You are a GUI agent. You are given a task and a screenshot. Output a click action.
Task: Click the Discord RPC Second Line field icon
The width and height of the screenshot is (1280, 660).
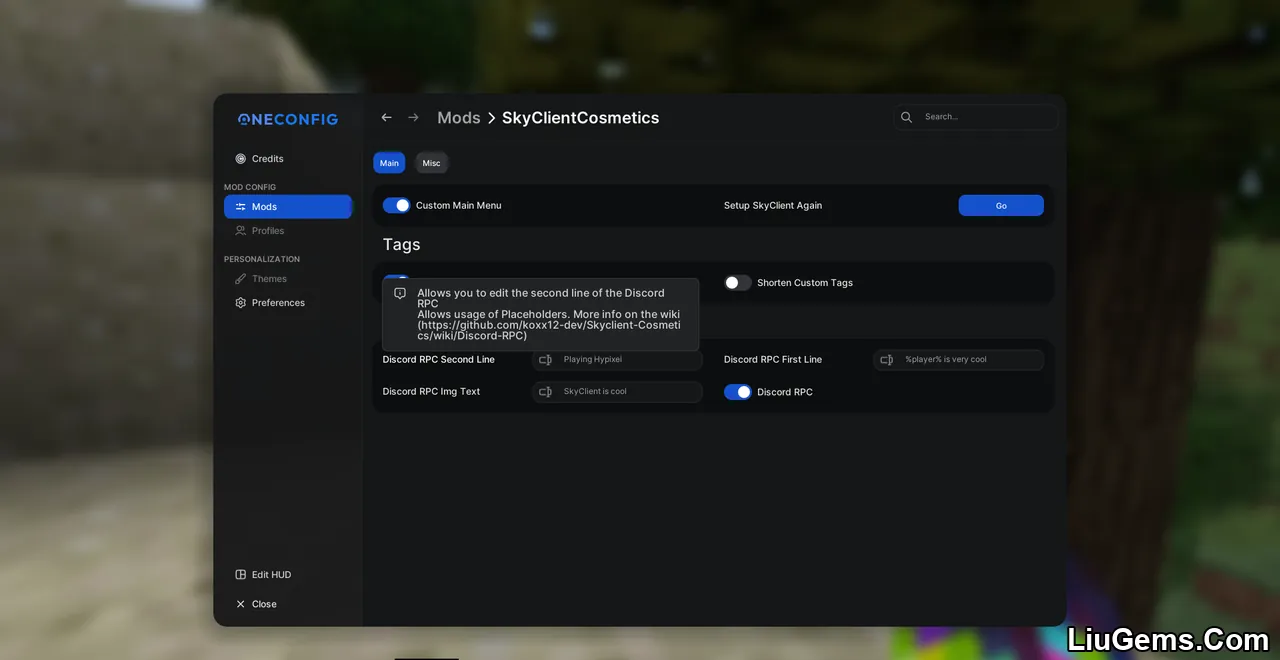(x=545, y=360)
